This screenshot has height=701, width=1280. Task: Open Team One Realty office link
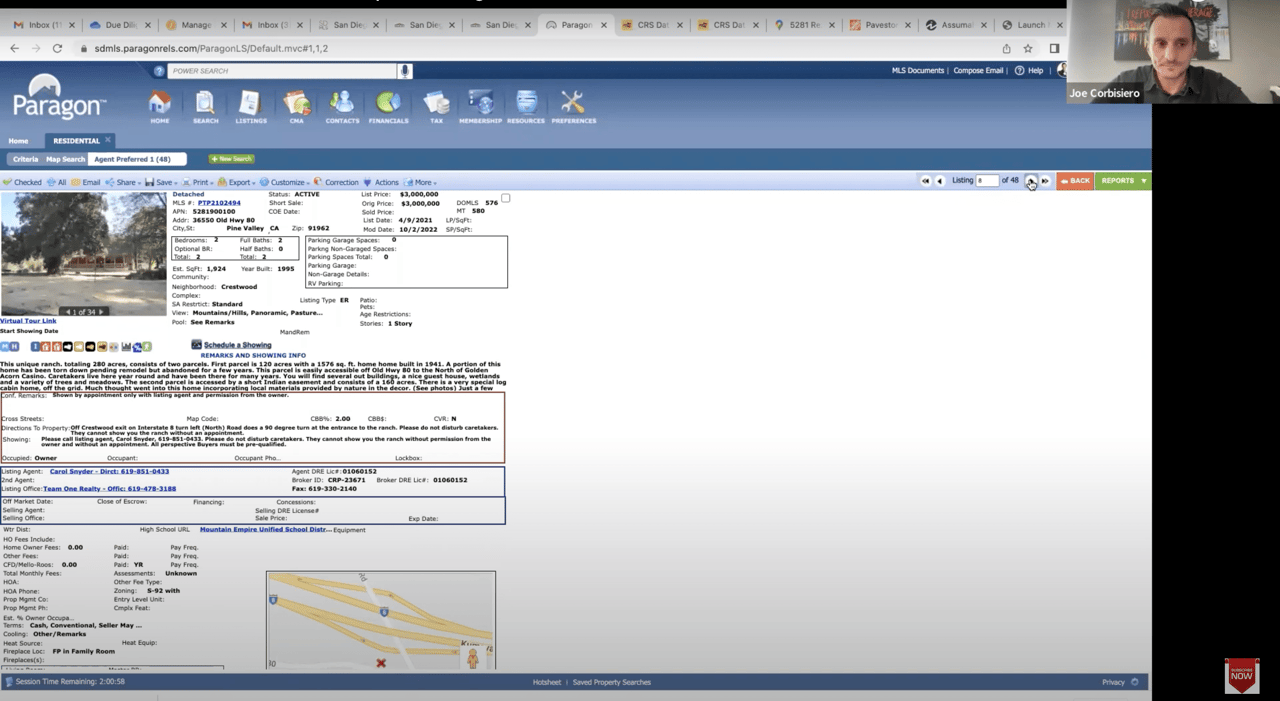(109, 489)
